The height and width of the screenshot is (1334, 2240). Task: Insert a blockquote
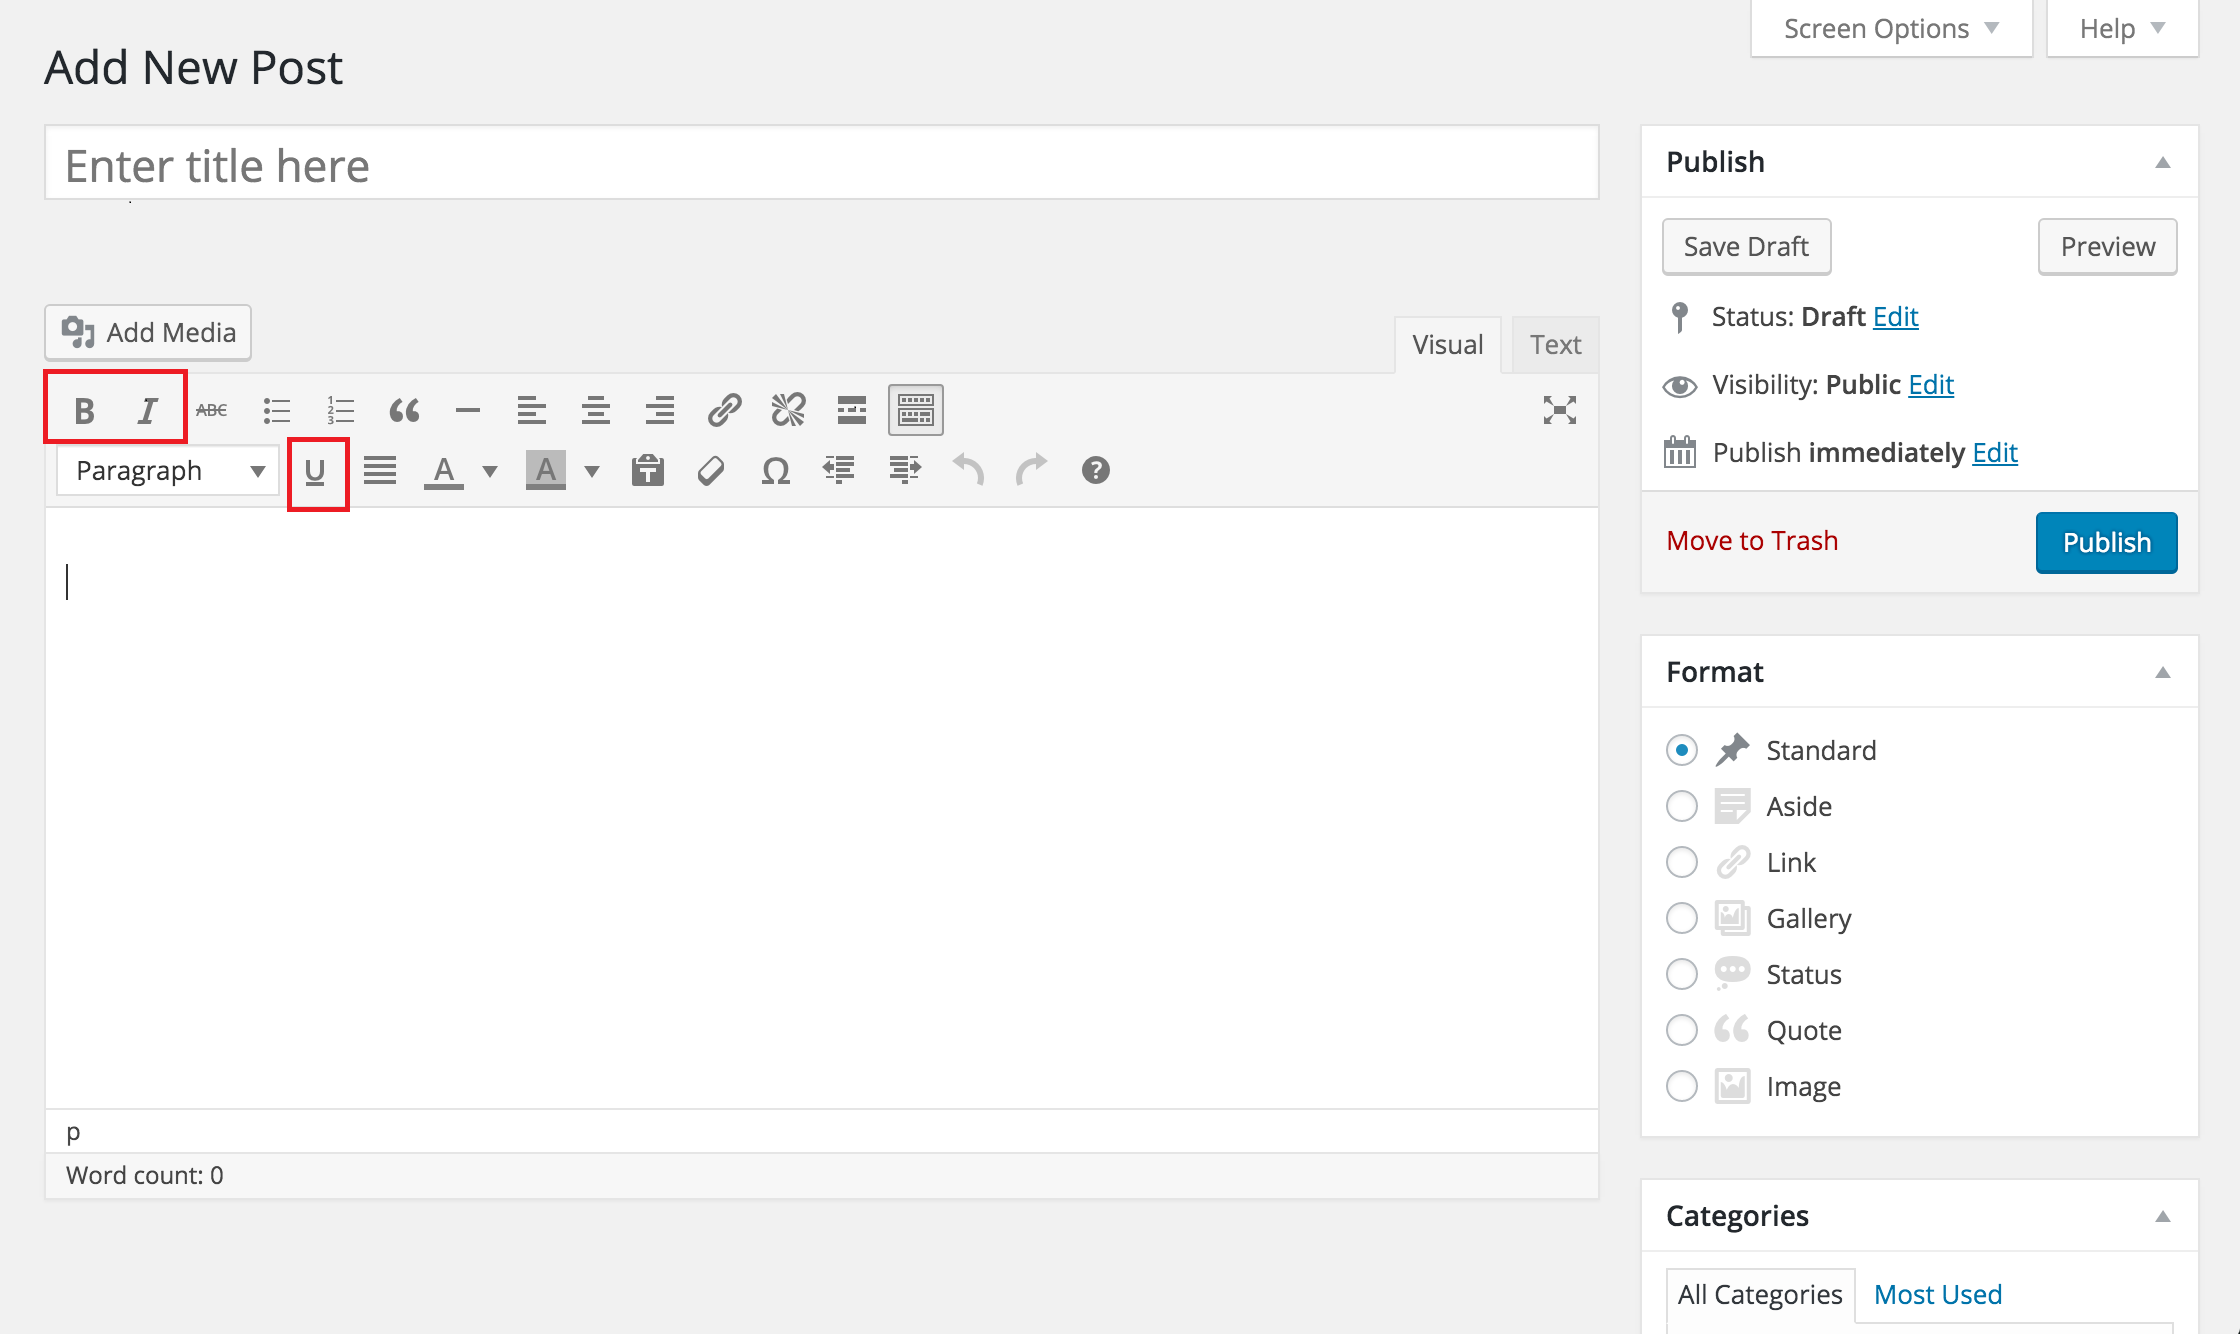tap(404, 409)
